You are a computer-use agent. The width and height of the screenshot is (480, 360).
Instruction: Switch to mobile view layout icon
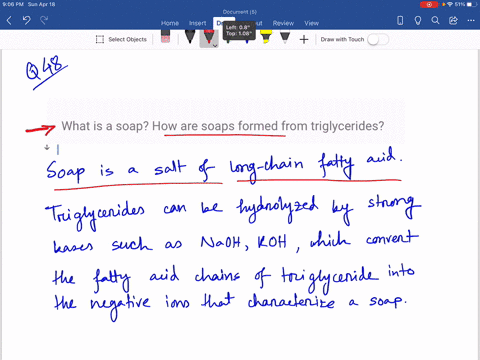click(x=400, y=21)
